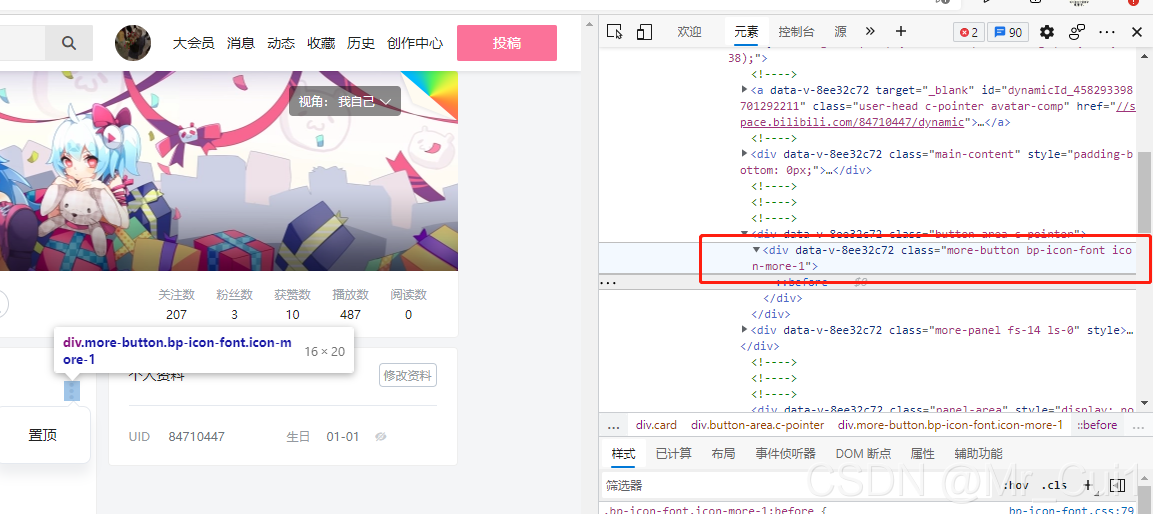Expand the more-panel div node
This screenshot has height=514, width=1153.
(x=745, y=330)
